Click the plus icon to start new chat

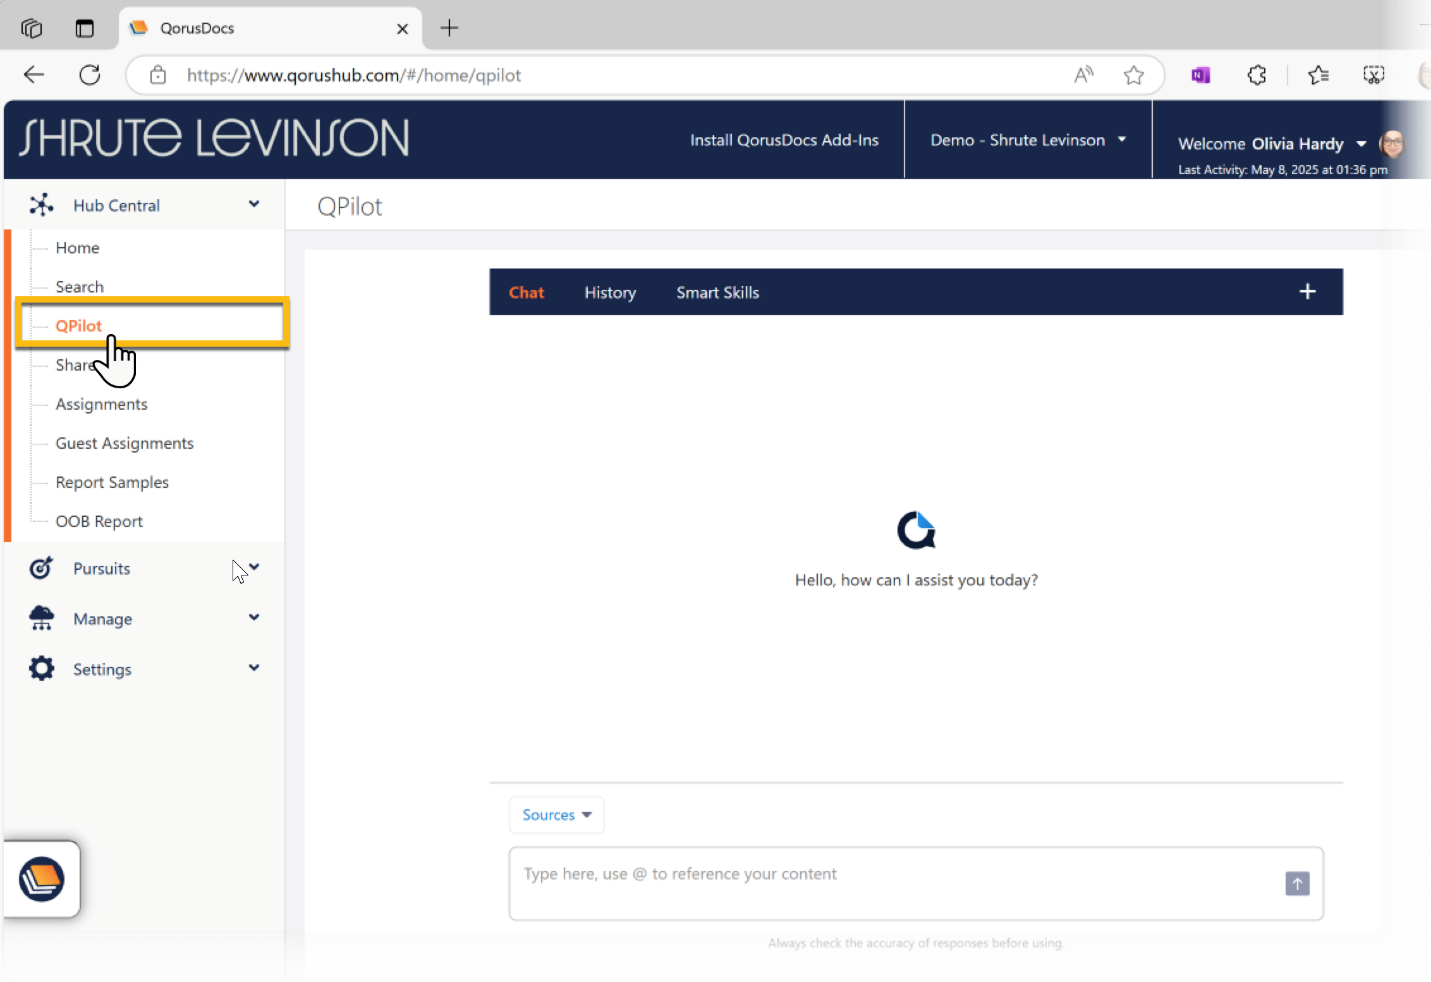tap(1307, 292)
